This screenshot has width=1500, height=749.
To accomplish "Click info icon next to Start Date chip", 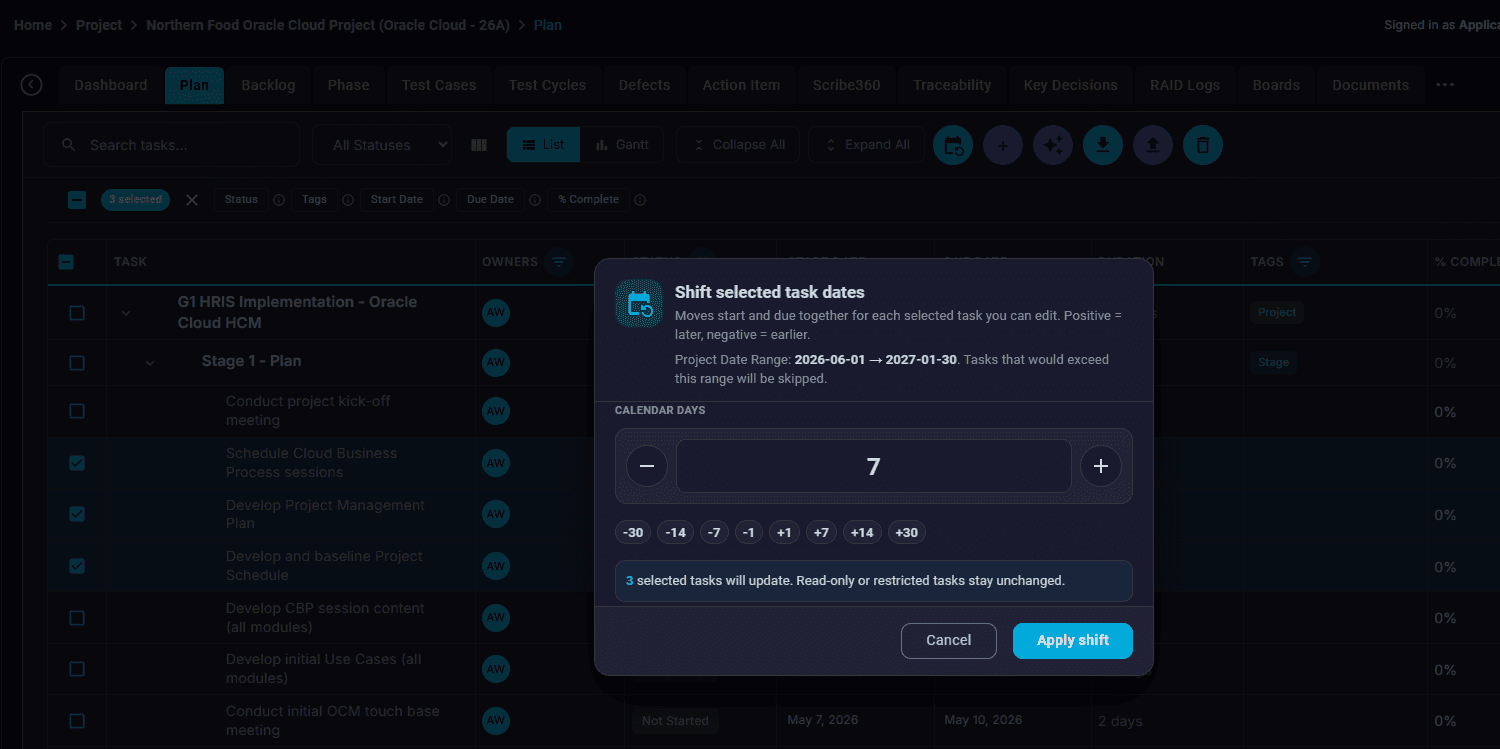I will (x=444, y=200).
